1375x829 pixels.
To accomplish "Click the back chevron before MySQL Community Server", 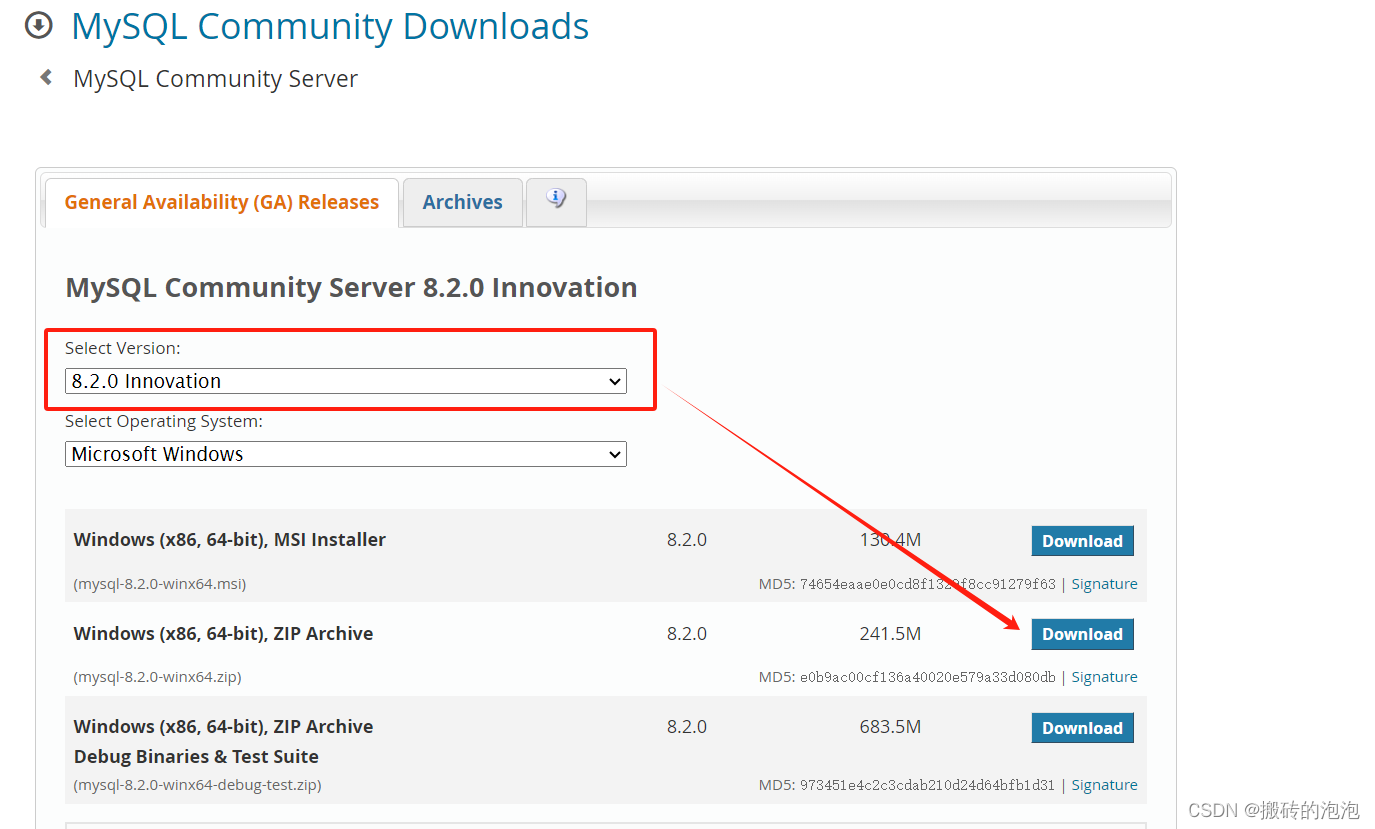I will pos(46,77).
